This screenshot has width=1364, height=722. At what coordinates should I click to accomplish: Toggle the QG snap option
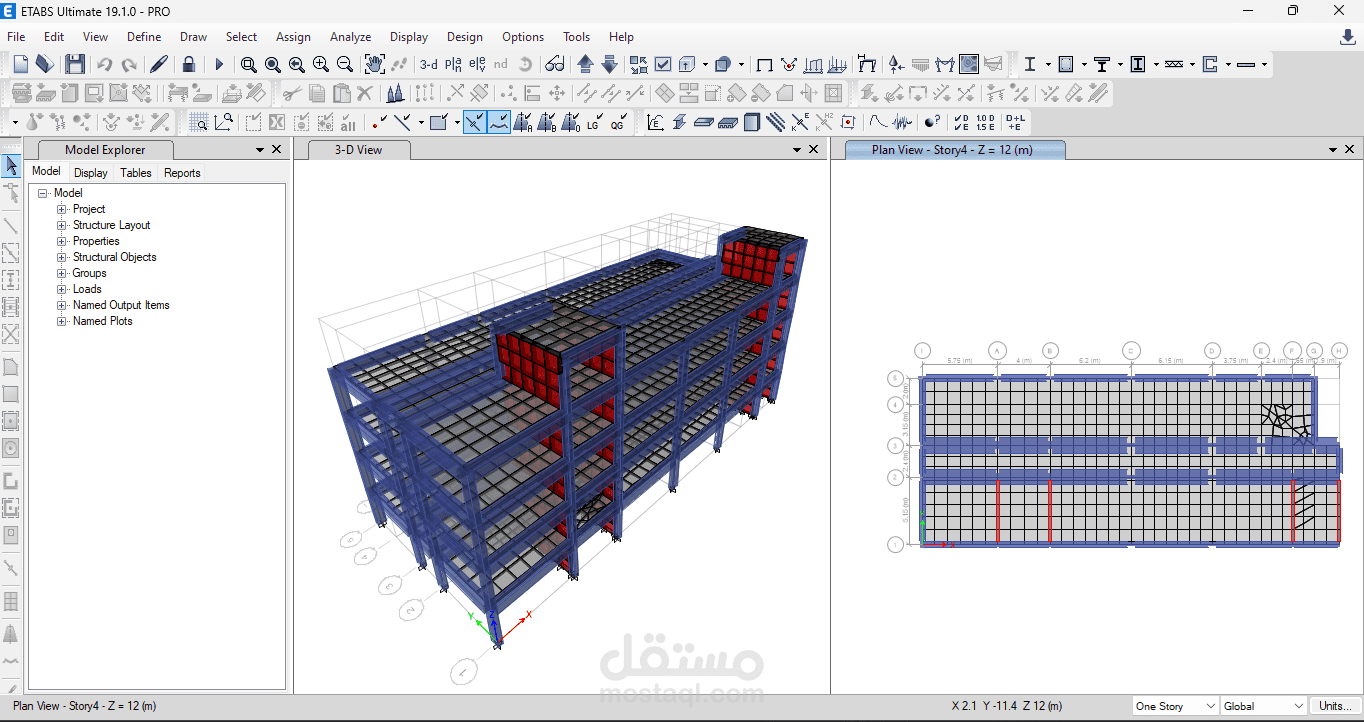pyautogui.click(x=618, y=122)
